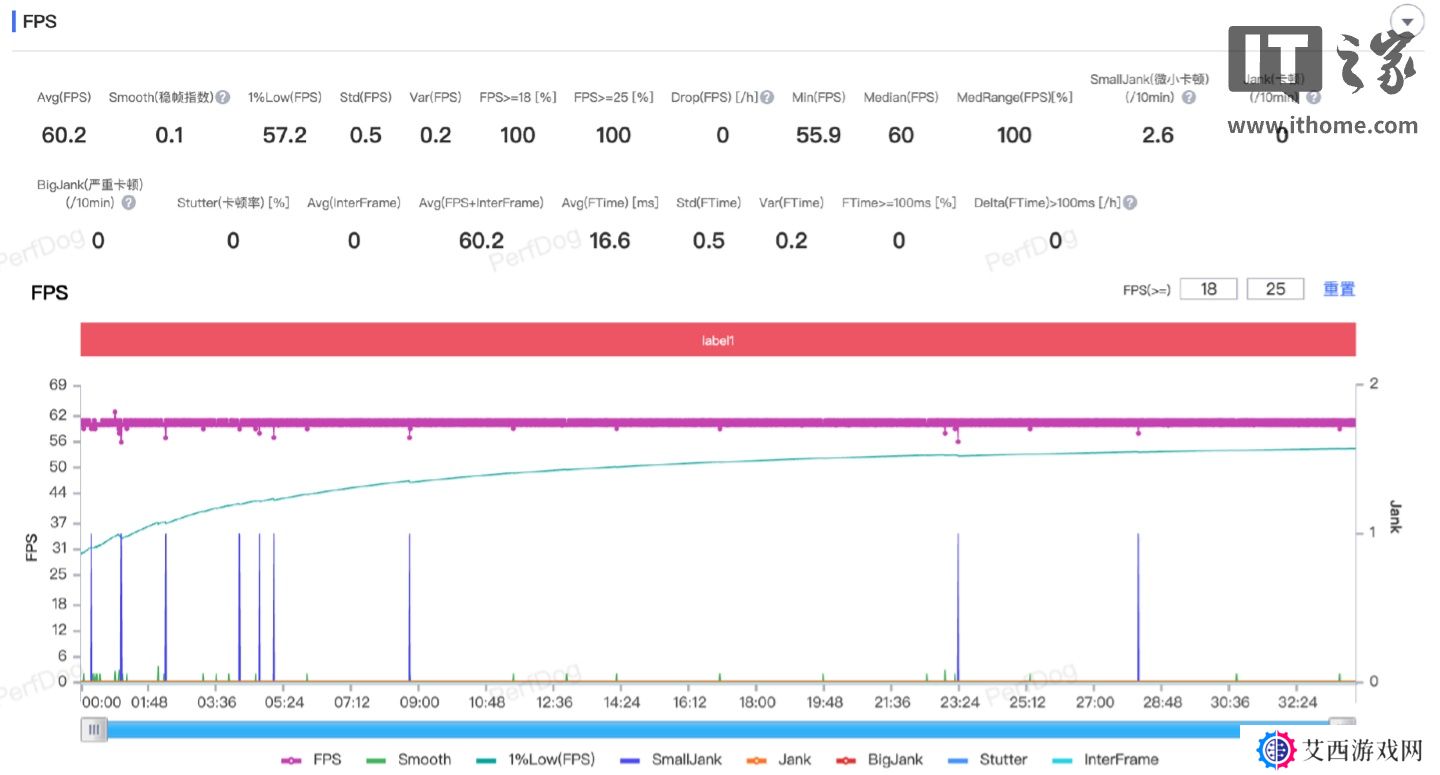Click the FPS threshold field showing 25
The width and height of the screenshot is (1440, 775).
coord(1275,289)
